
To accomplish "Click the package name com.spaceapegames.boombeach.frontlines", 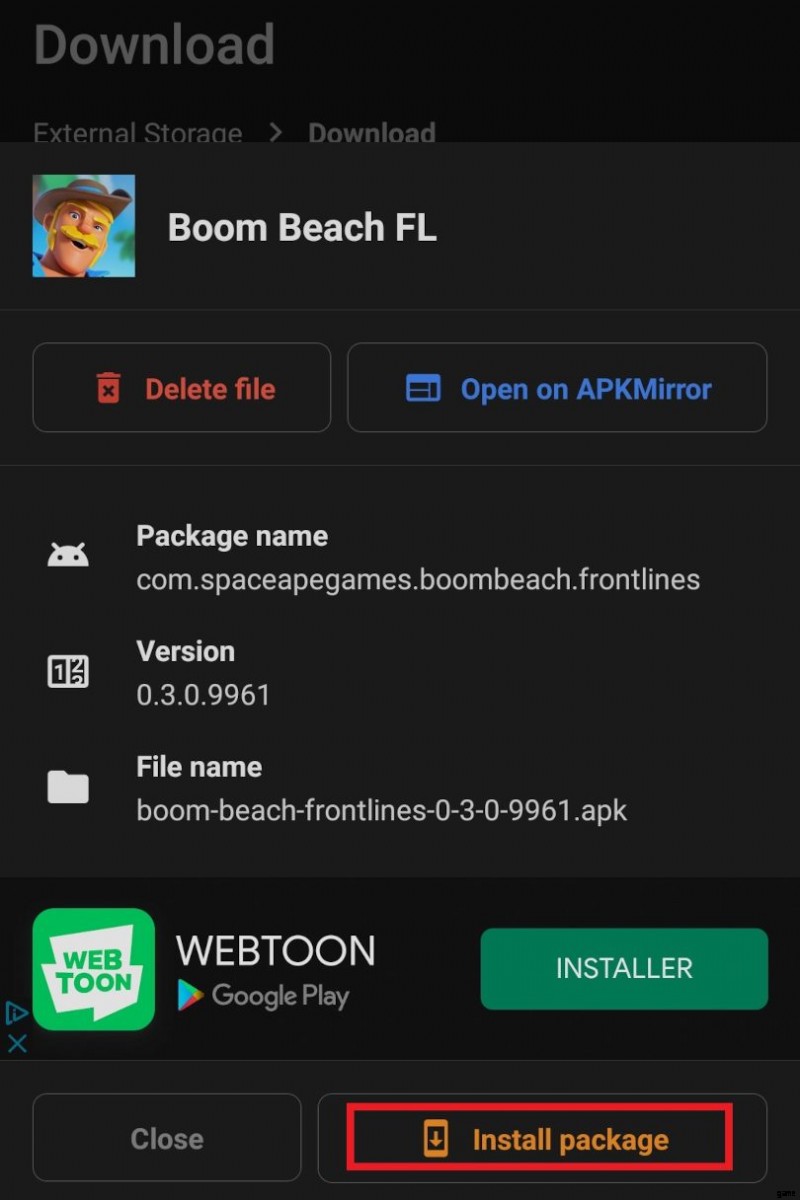I will tap(418, 579).
